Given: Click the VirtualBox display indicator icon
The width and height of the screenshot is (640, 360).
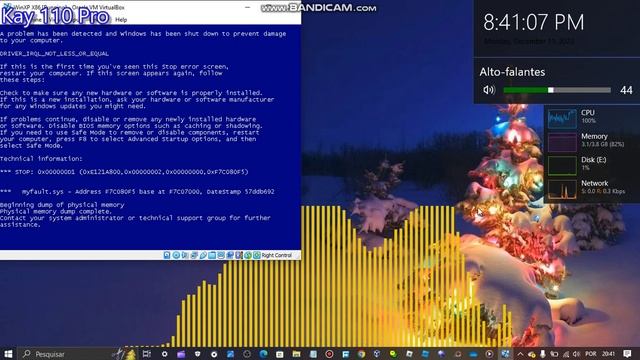Looking at the screenshot, I should tap(221, 255).
